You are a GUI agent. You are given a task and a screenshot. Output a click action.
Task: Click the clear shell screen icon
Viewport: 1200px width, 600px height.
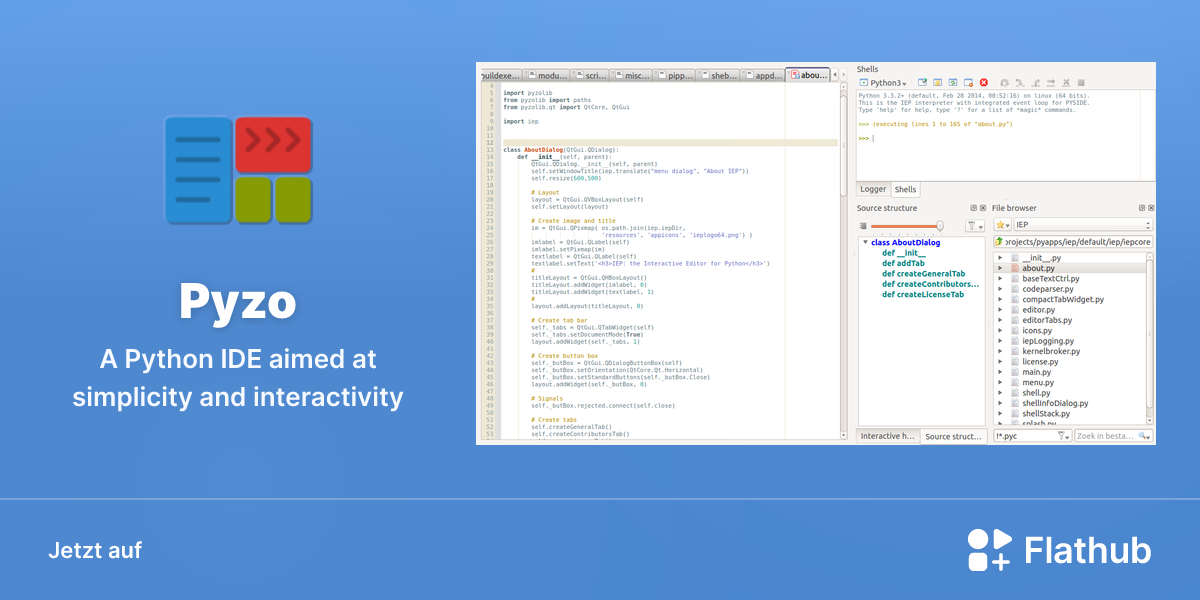point(922,82)
